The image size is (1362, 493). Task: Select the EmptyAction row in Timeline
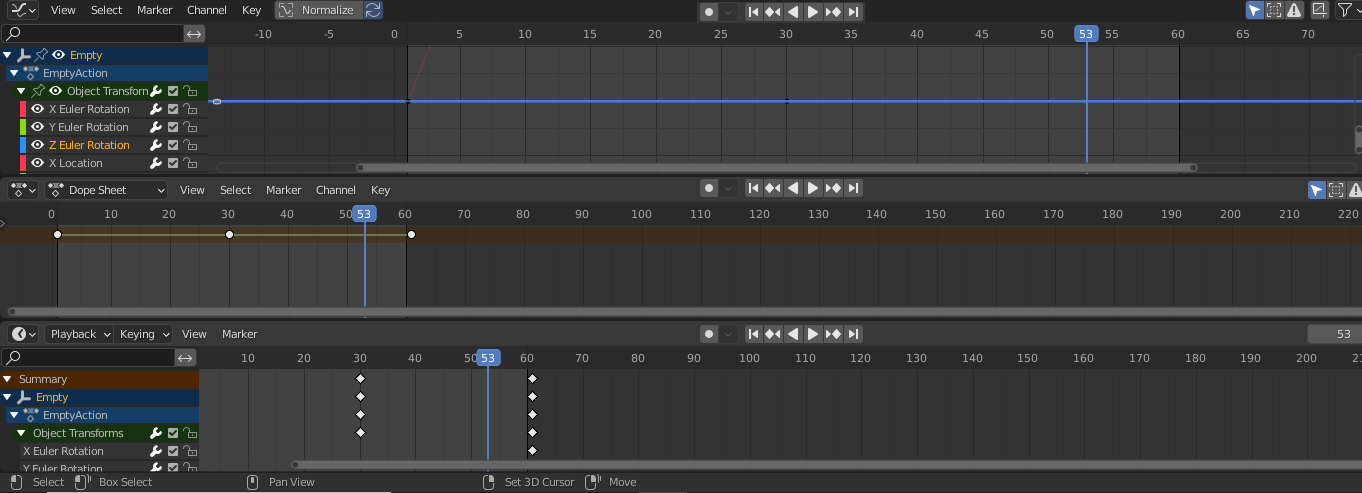(x=100, y=415)
